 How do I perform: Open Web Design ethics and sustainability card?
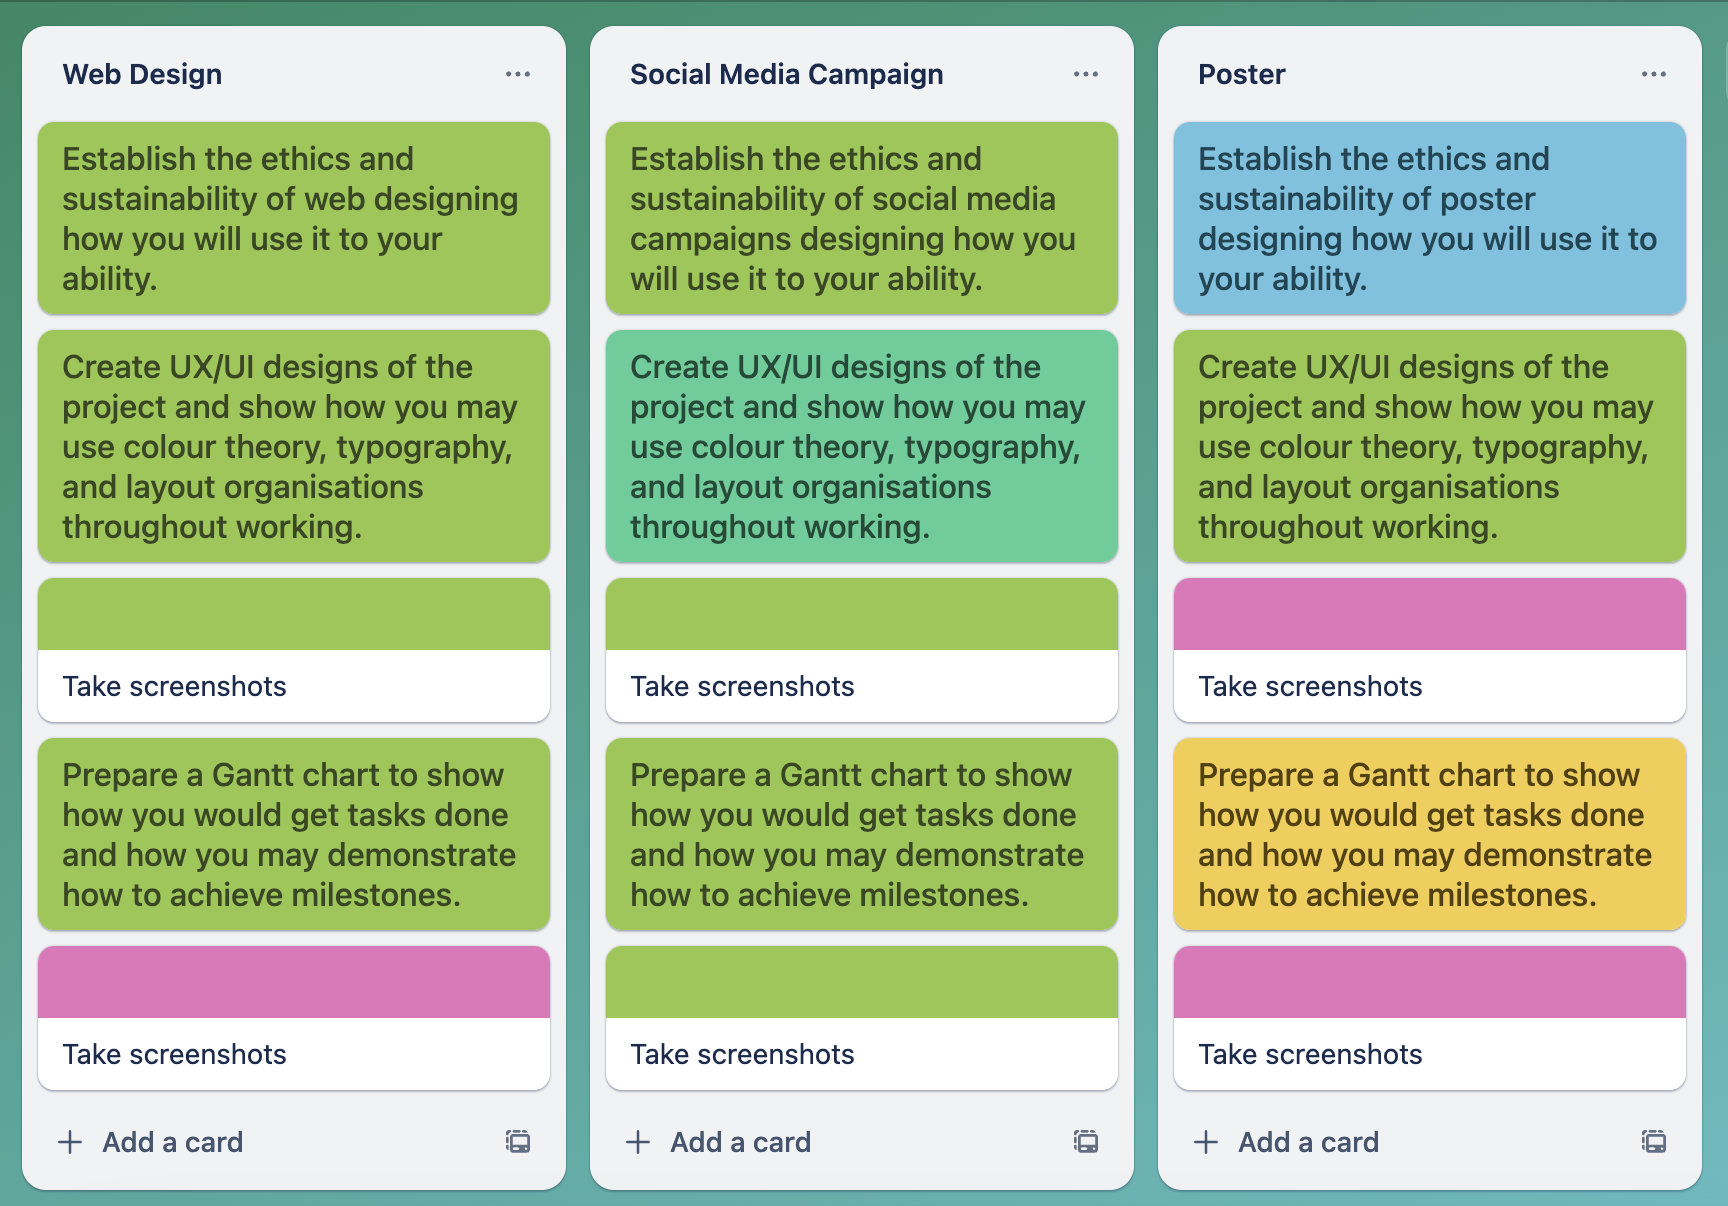(294, 218)
